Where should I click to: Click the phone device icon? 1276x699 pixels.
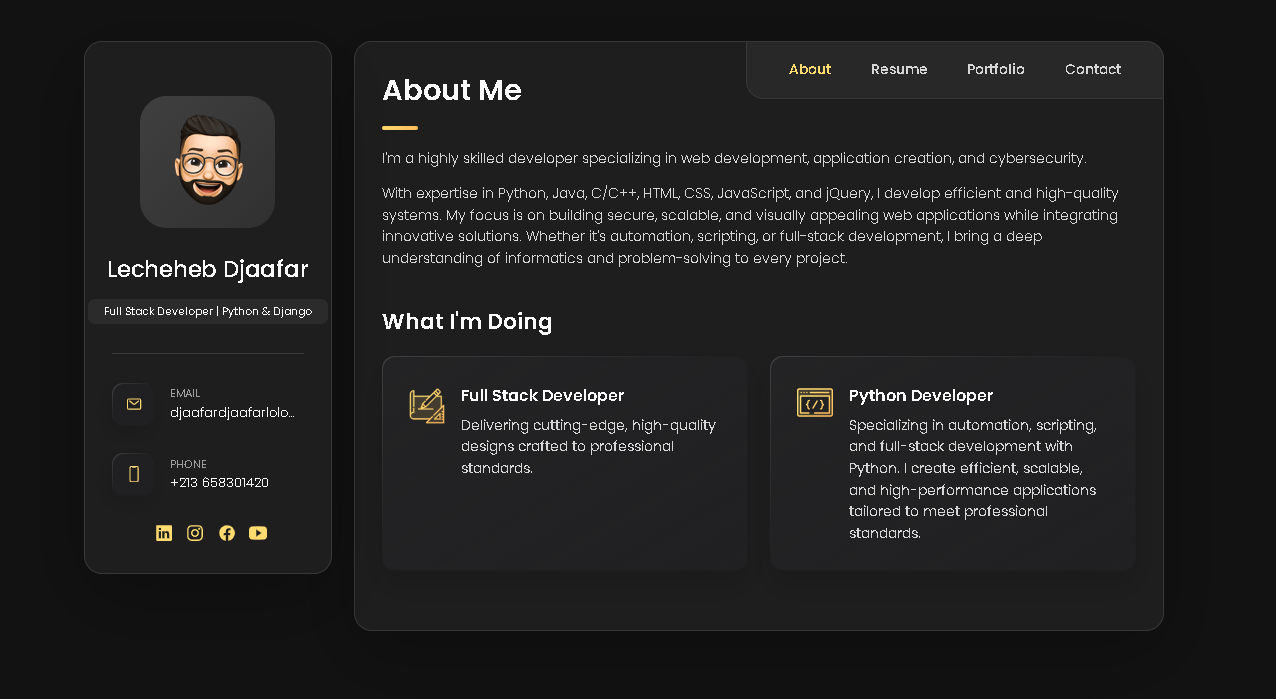point(133,474)
